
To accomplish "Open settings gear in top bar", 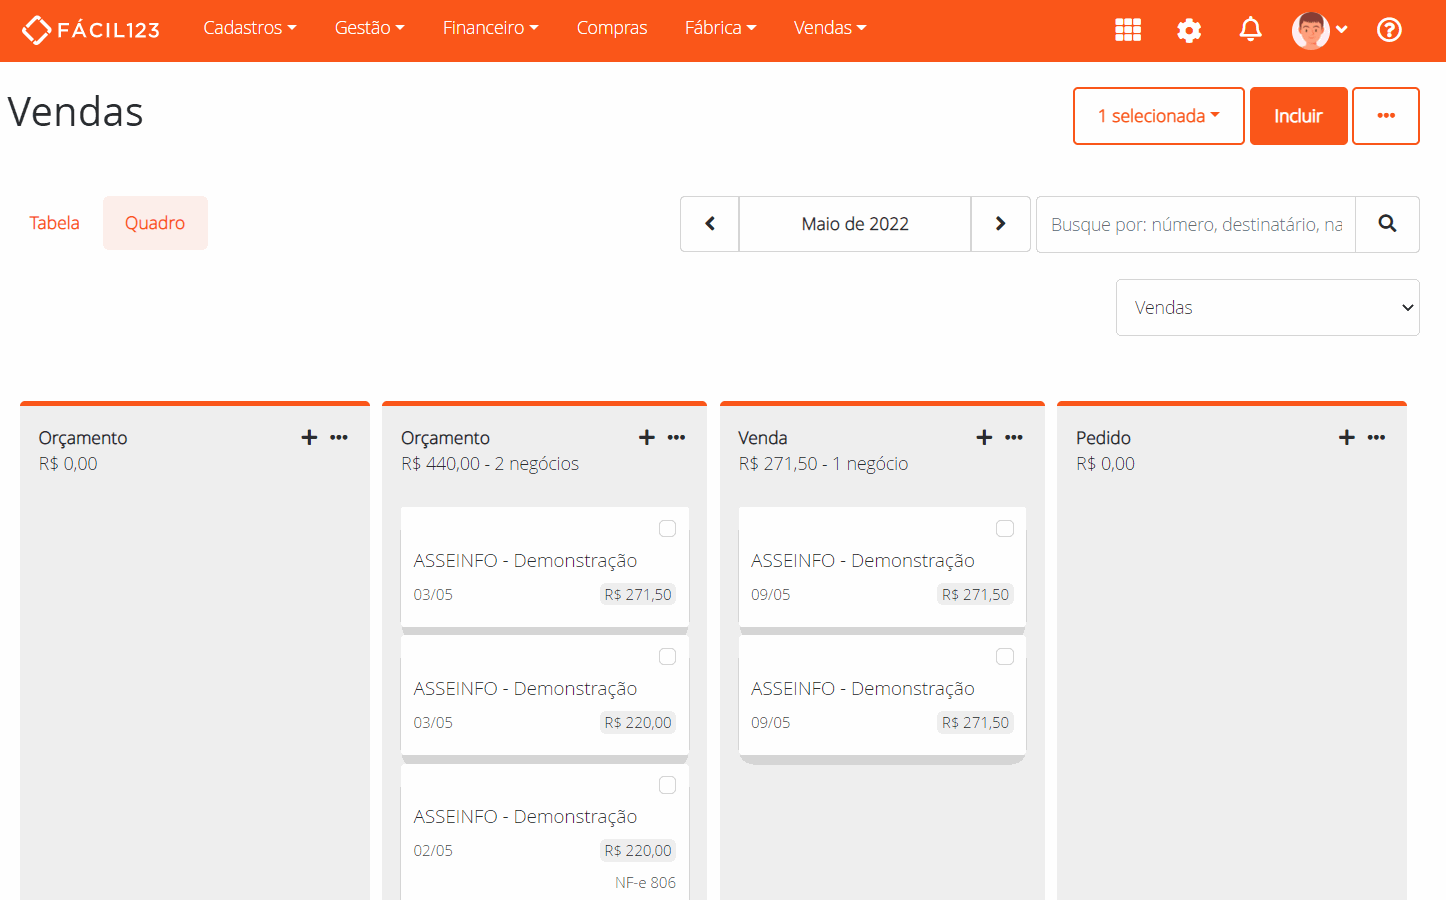I will (x=1189, y=30).
